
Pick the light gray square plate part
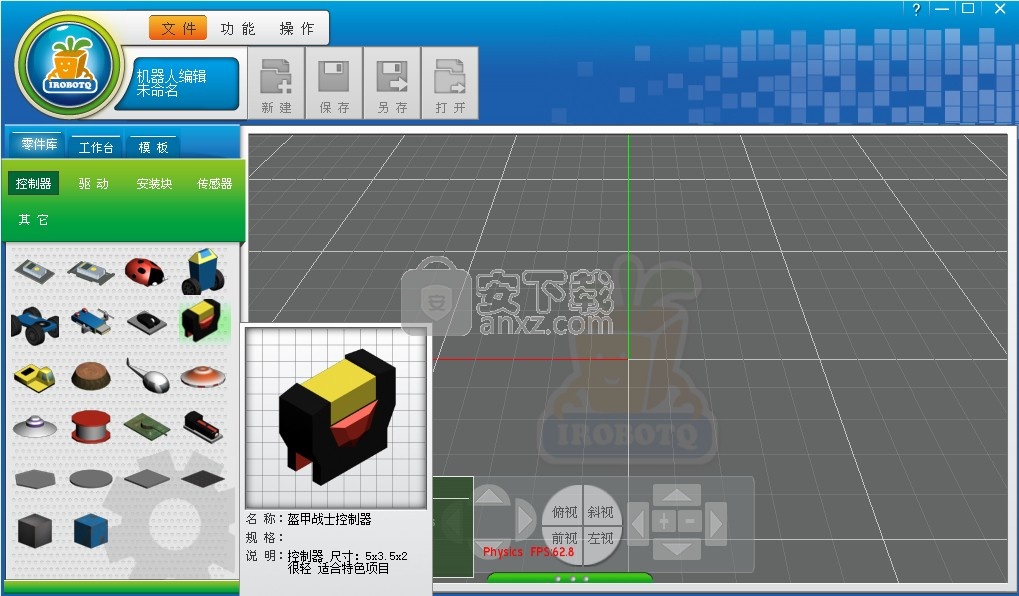tap(147, 479)
